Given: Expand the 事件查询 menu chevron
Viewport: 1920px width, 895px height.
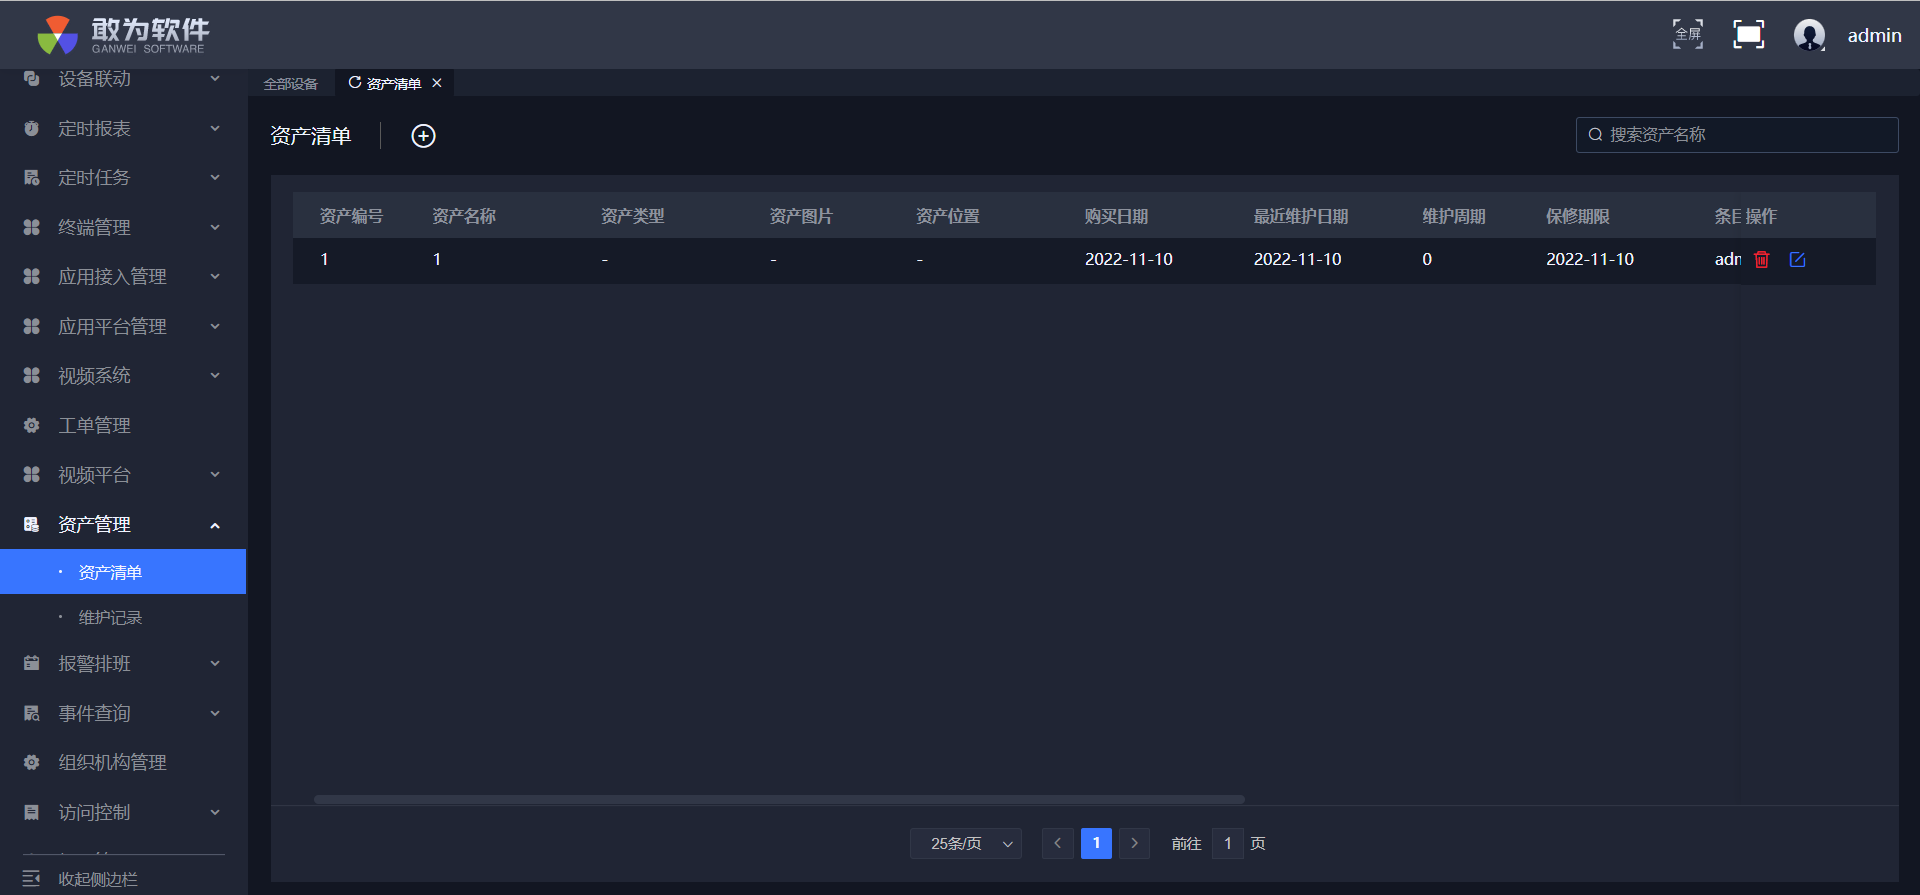Looking at the screenshot, I should click(215, 713).
